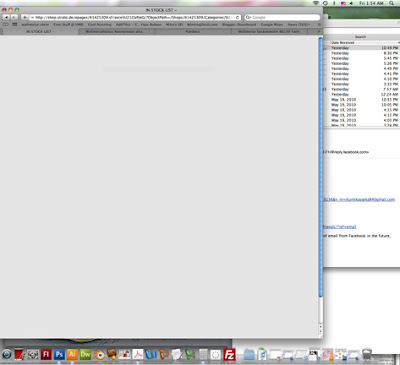Add a bookmark with the plus button
400x365 pixels.
(25, 17)
